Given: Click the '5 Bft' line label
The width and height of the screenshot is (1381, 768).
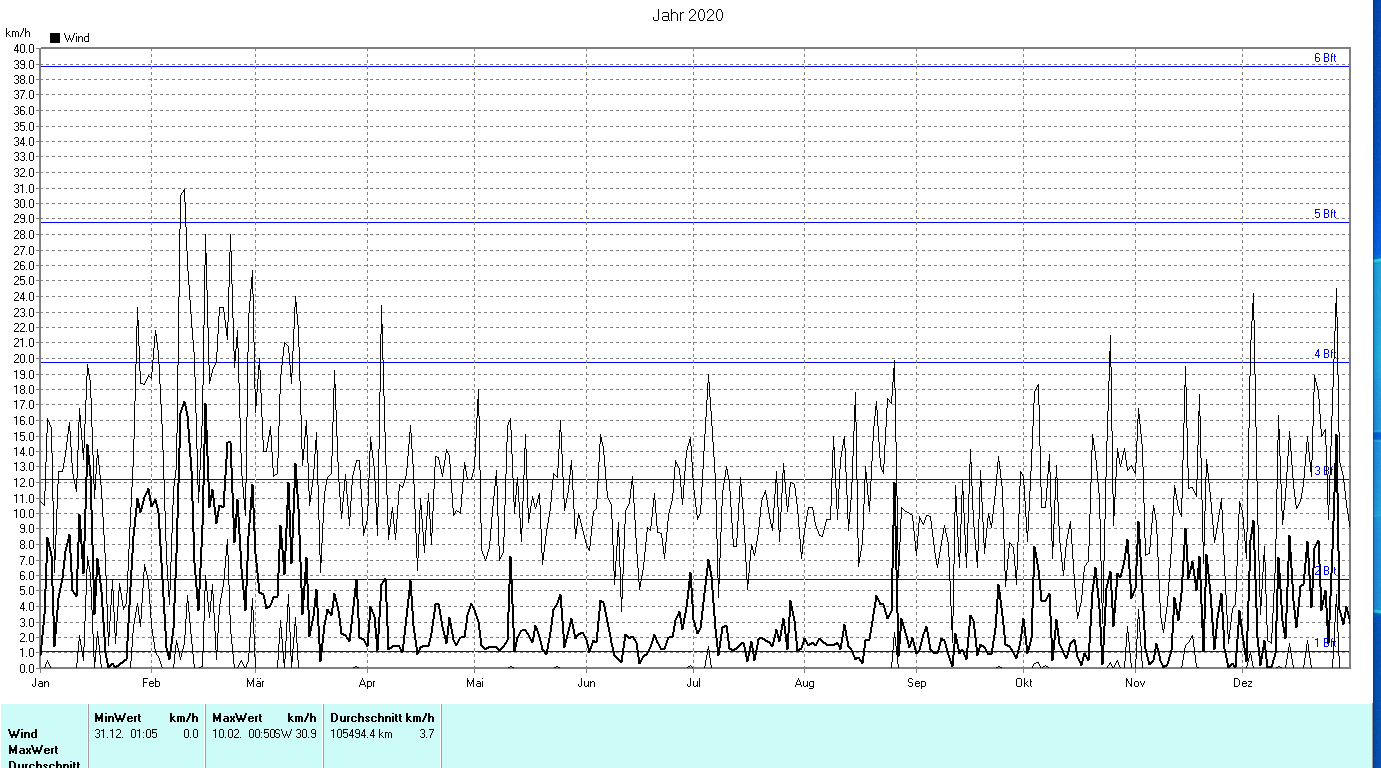Looking at the screenshot, I should (1325, 214).
